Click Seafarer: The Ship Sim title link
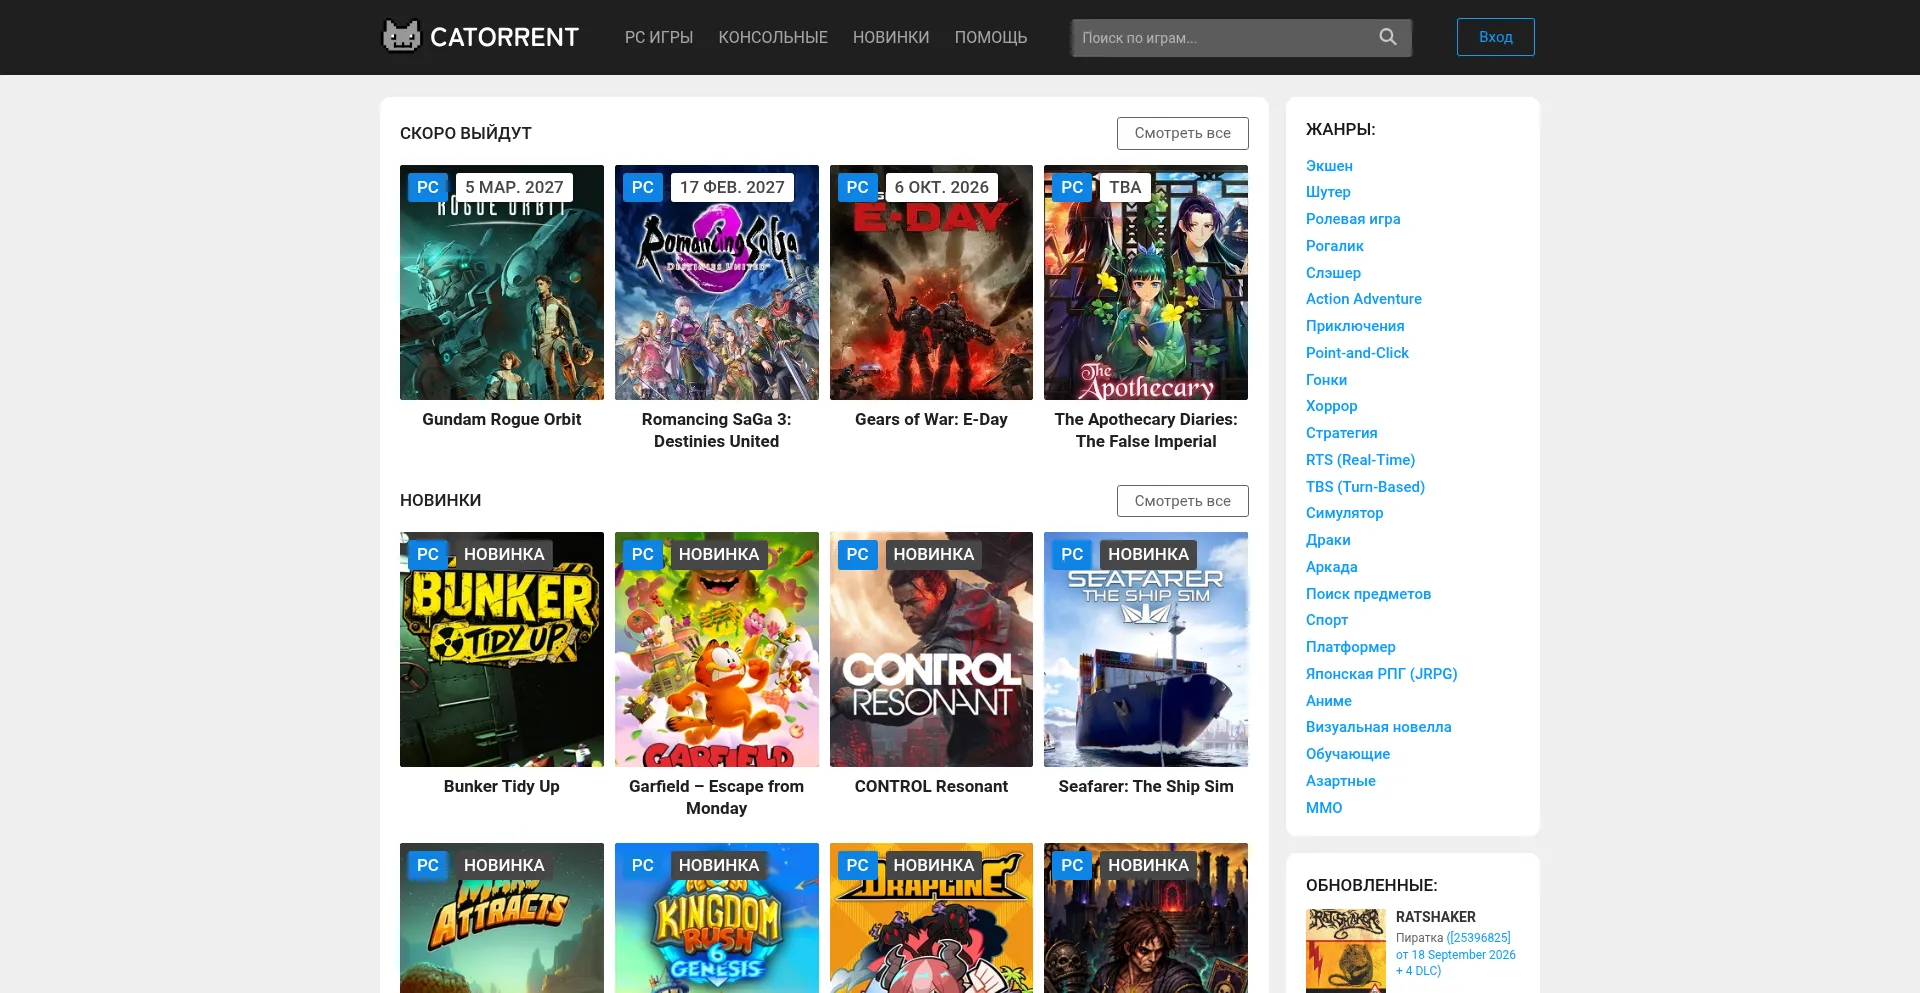 1146,787
